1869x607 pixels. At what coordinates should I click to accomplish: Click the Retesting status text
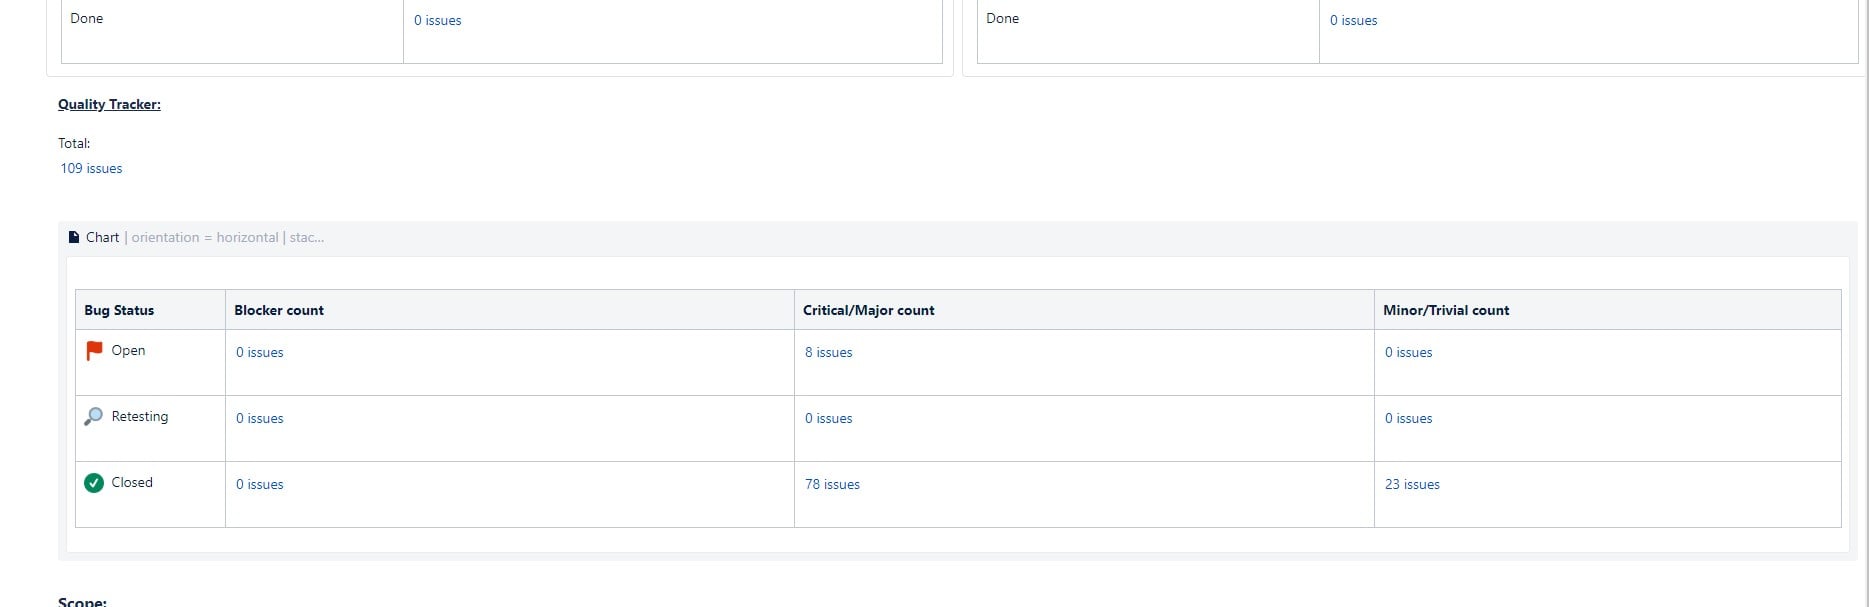click(x=140, y=416)
